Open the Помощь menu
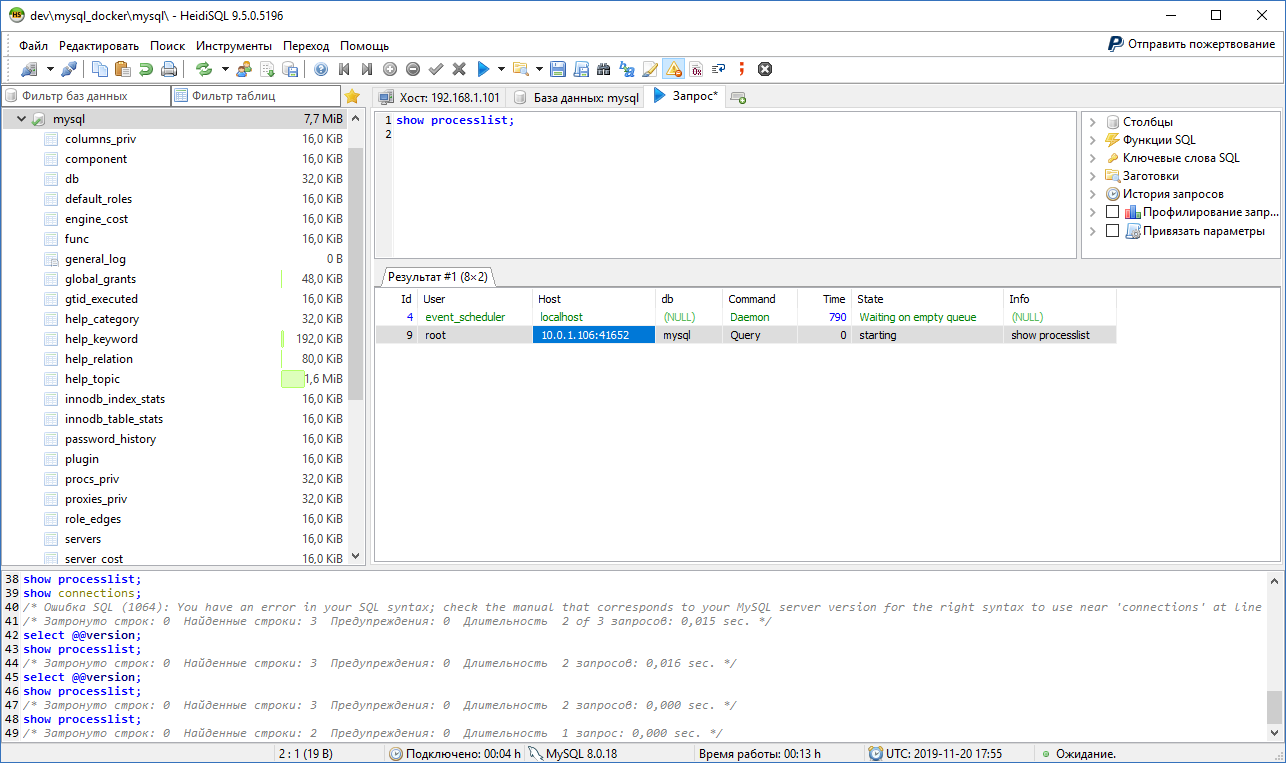The image size is (1286, 763). pyautogui.click(x=364, y=46)
